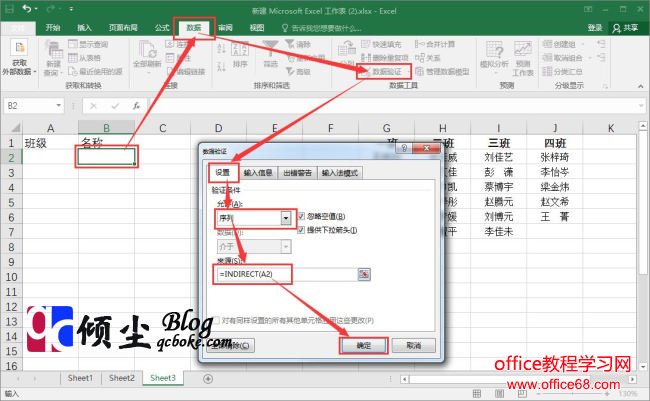Click Subtotal (分类汇总)
650x401 pixels.
click(x=563, y=72)
